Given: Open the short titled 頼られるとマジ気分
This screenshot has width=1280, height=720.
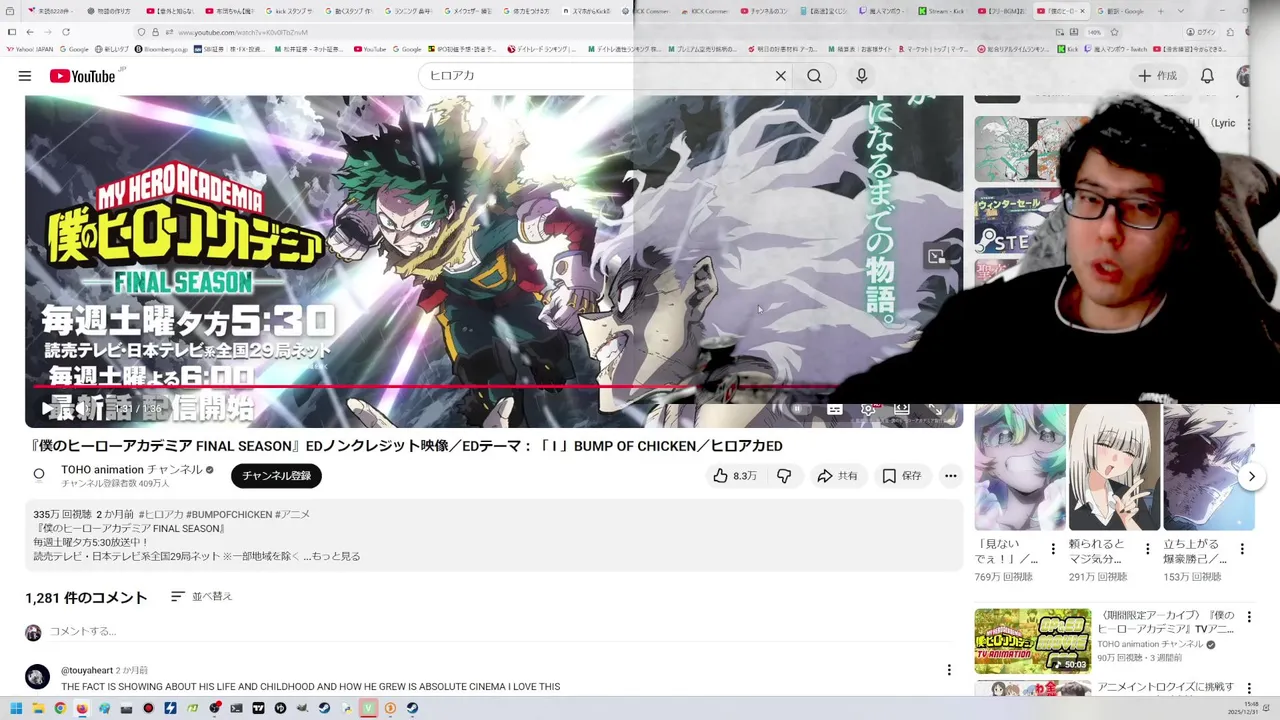Looking at the screenshot, I should [1098, 551].
